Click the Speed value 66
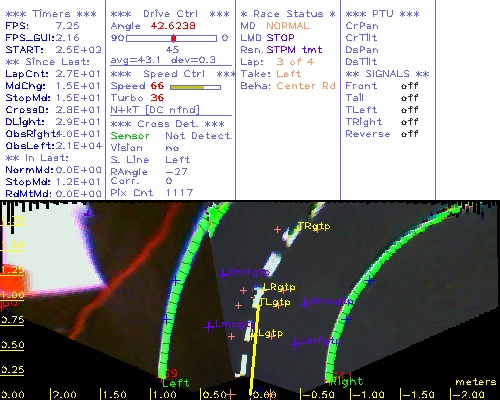The height and width of the screenshot is (400, 500). tap(157, 86)
